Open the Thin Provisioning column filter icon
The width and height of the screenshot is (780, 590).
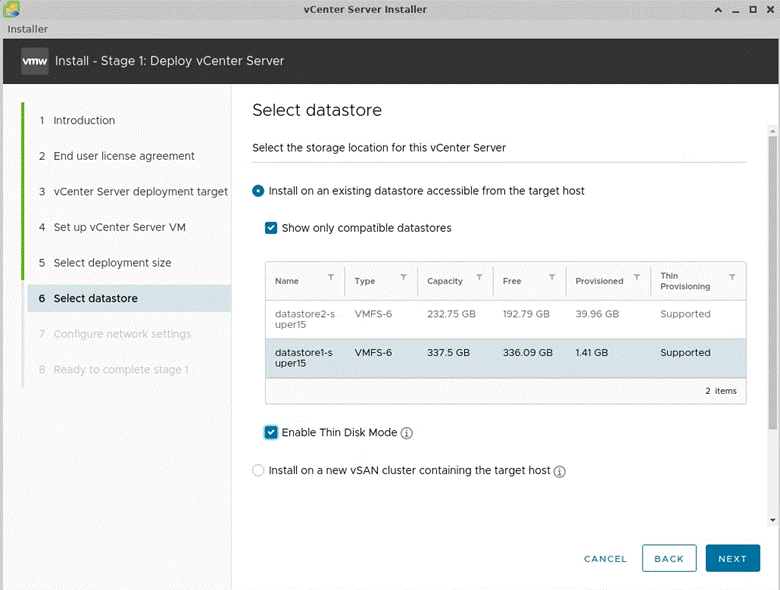pyautogui.click(x=732, y=277)
